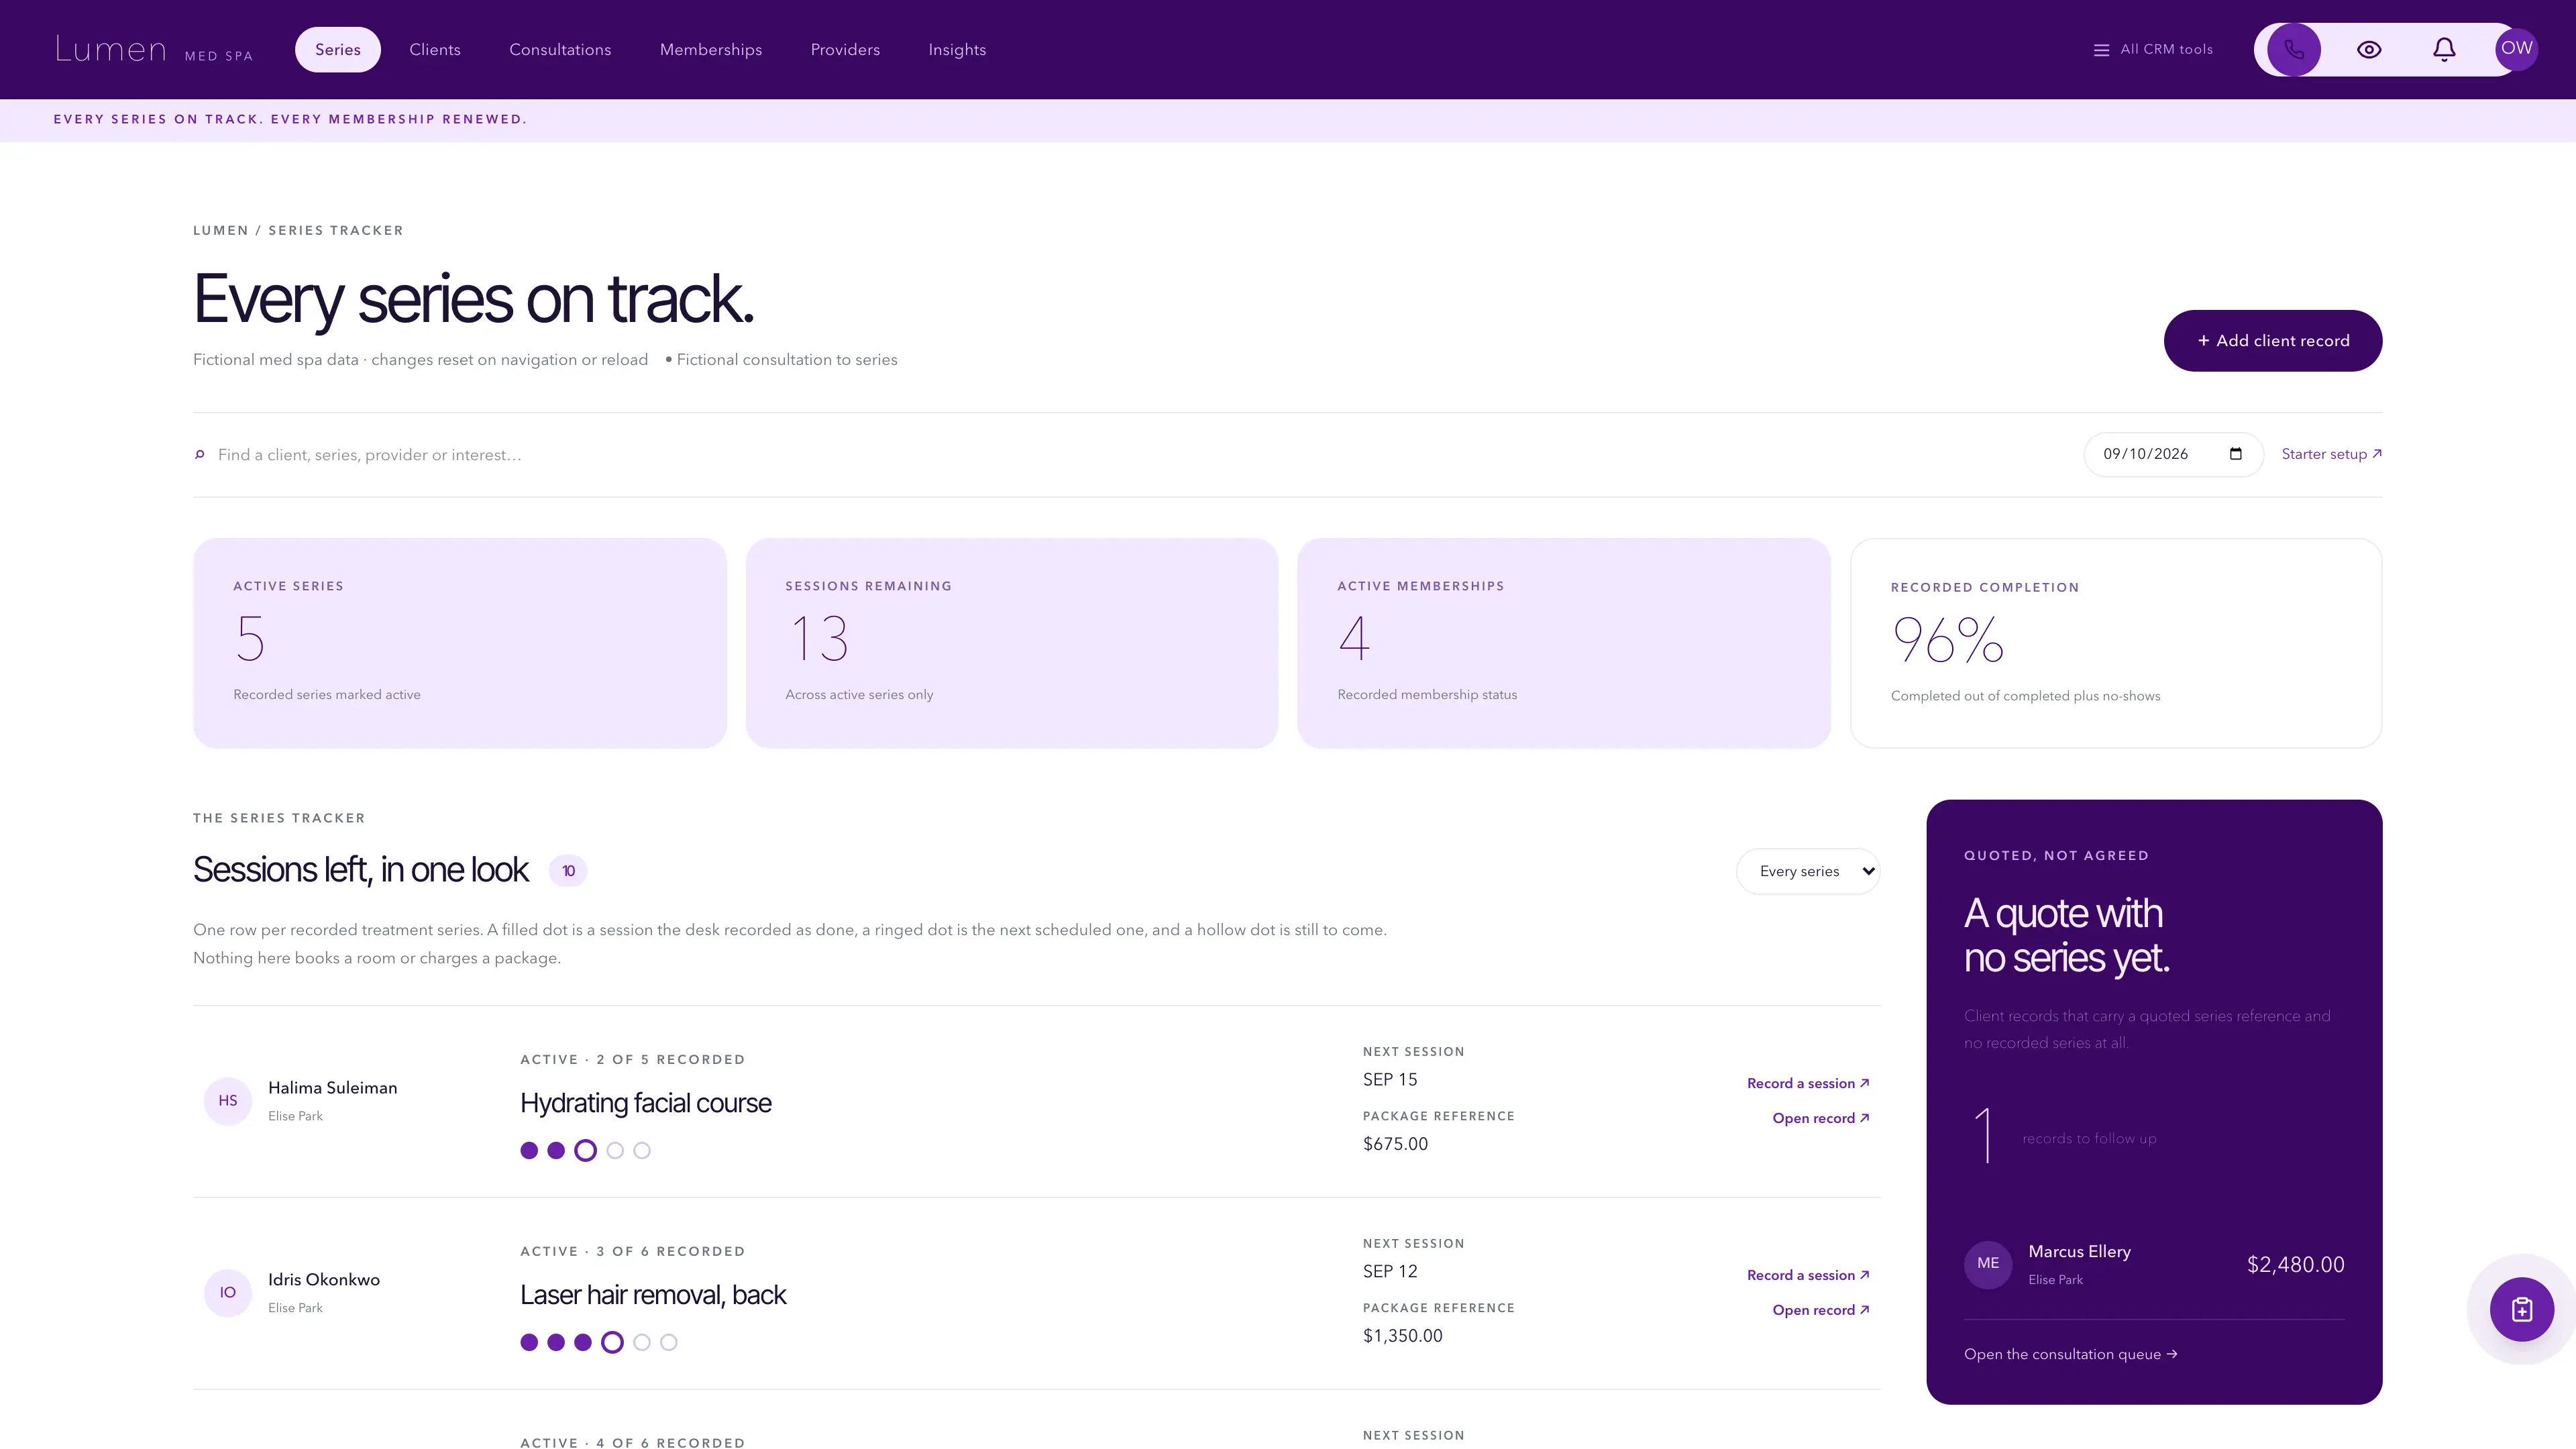Expand the Every series filter dropdown
Screen dimensions: 2576x1449
tap(1808, 871)
